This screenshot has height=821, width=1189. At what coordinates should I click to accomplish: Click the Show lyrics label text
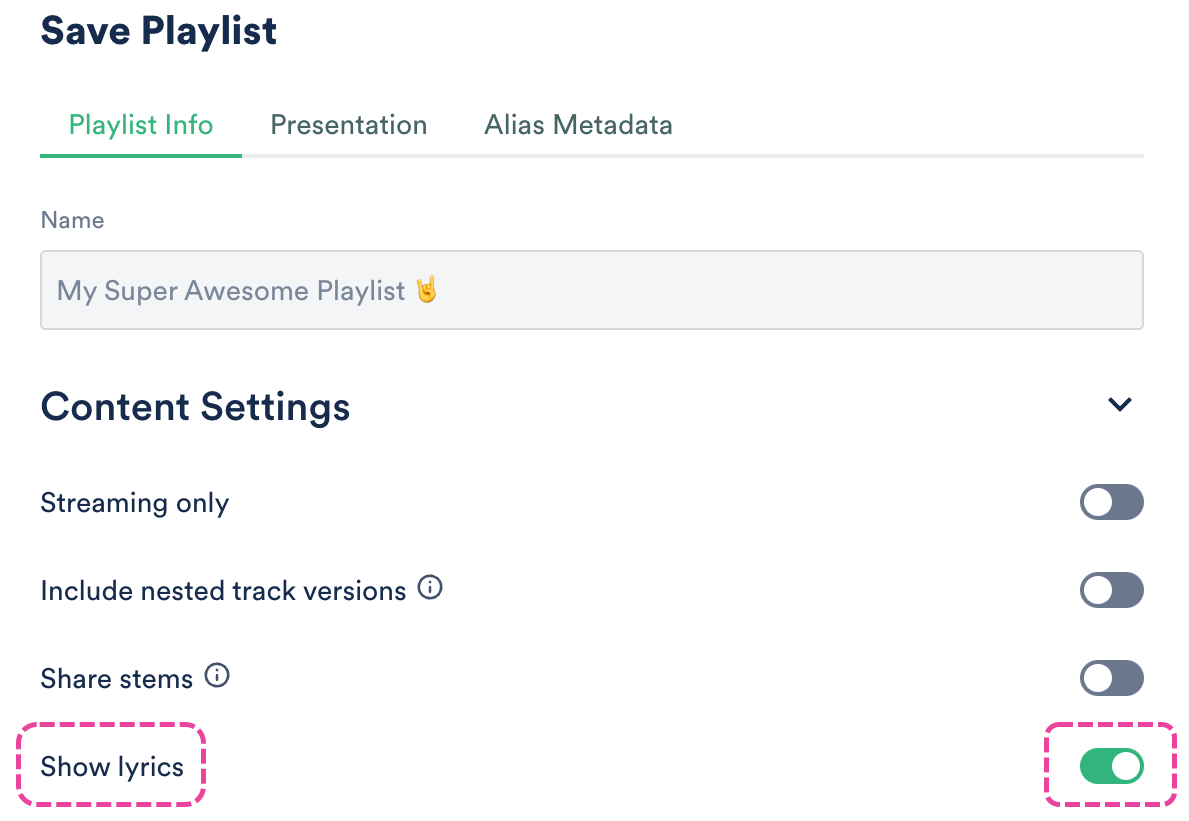coord(112,767)
